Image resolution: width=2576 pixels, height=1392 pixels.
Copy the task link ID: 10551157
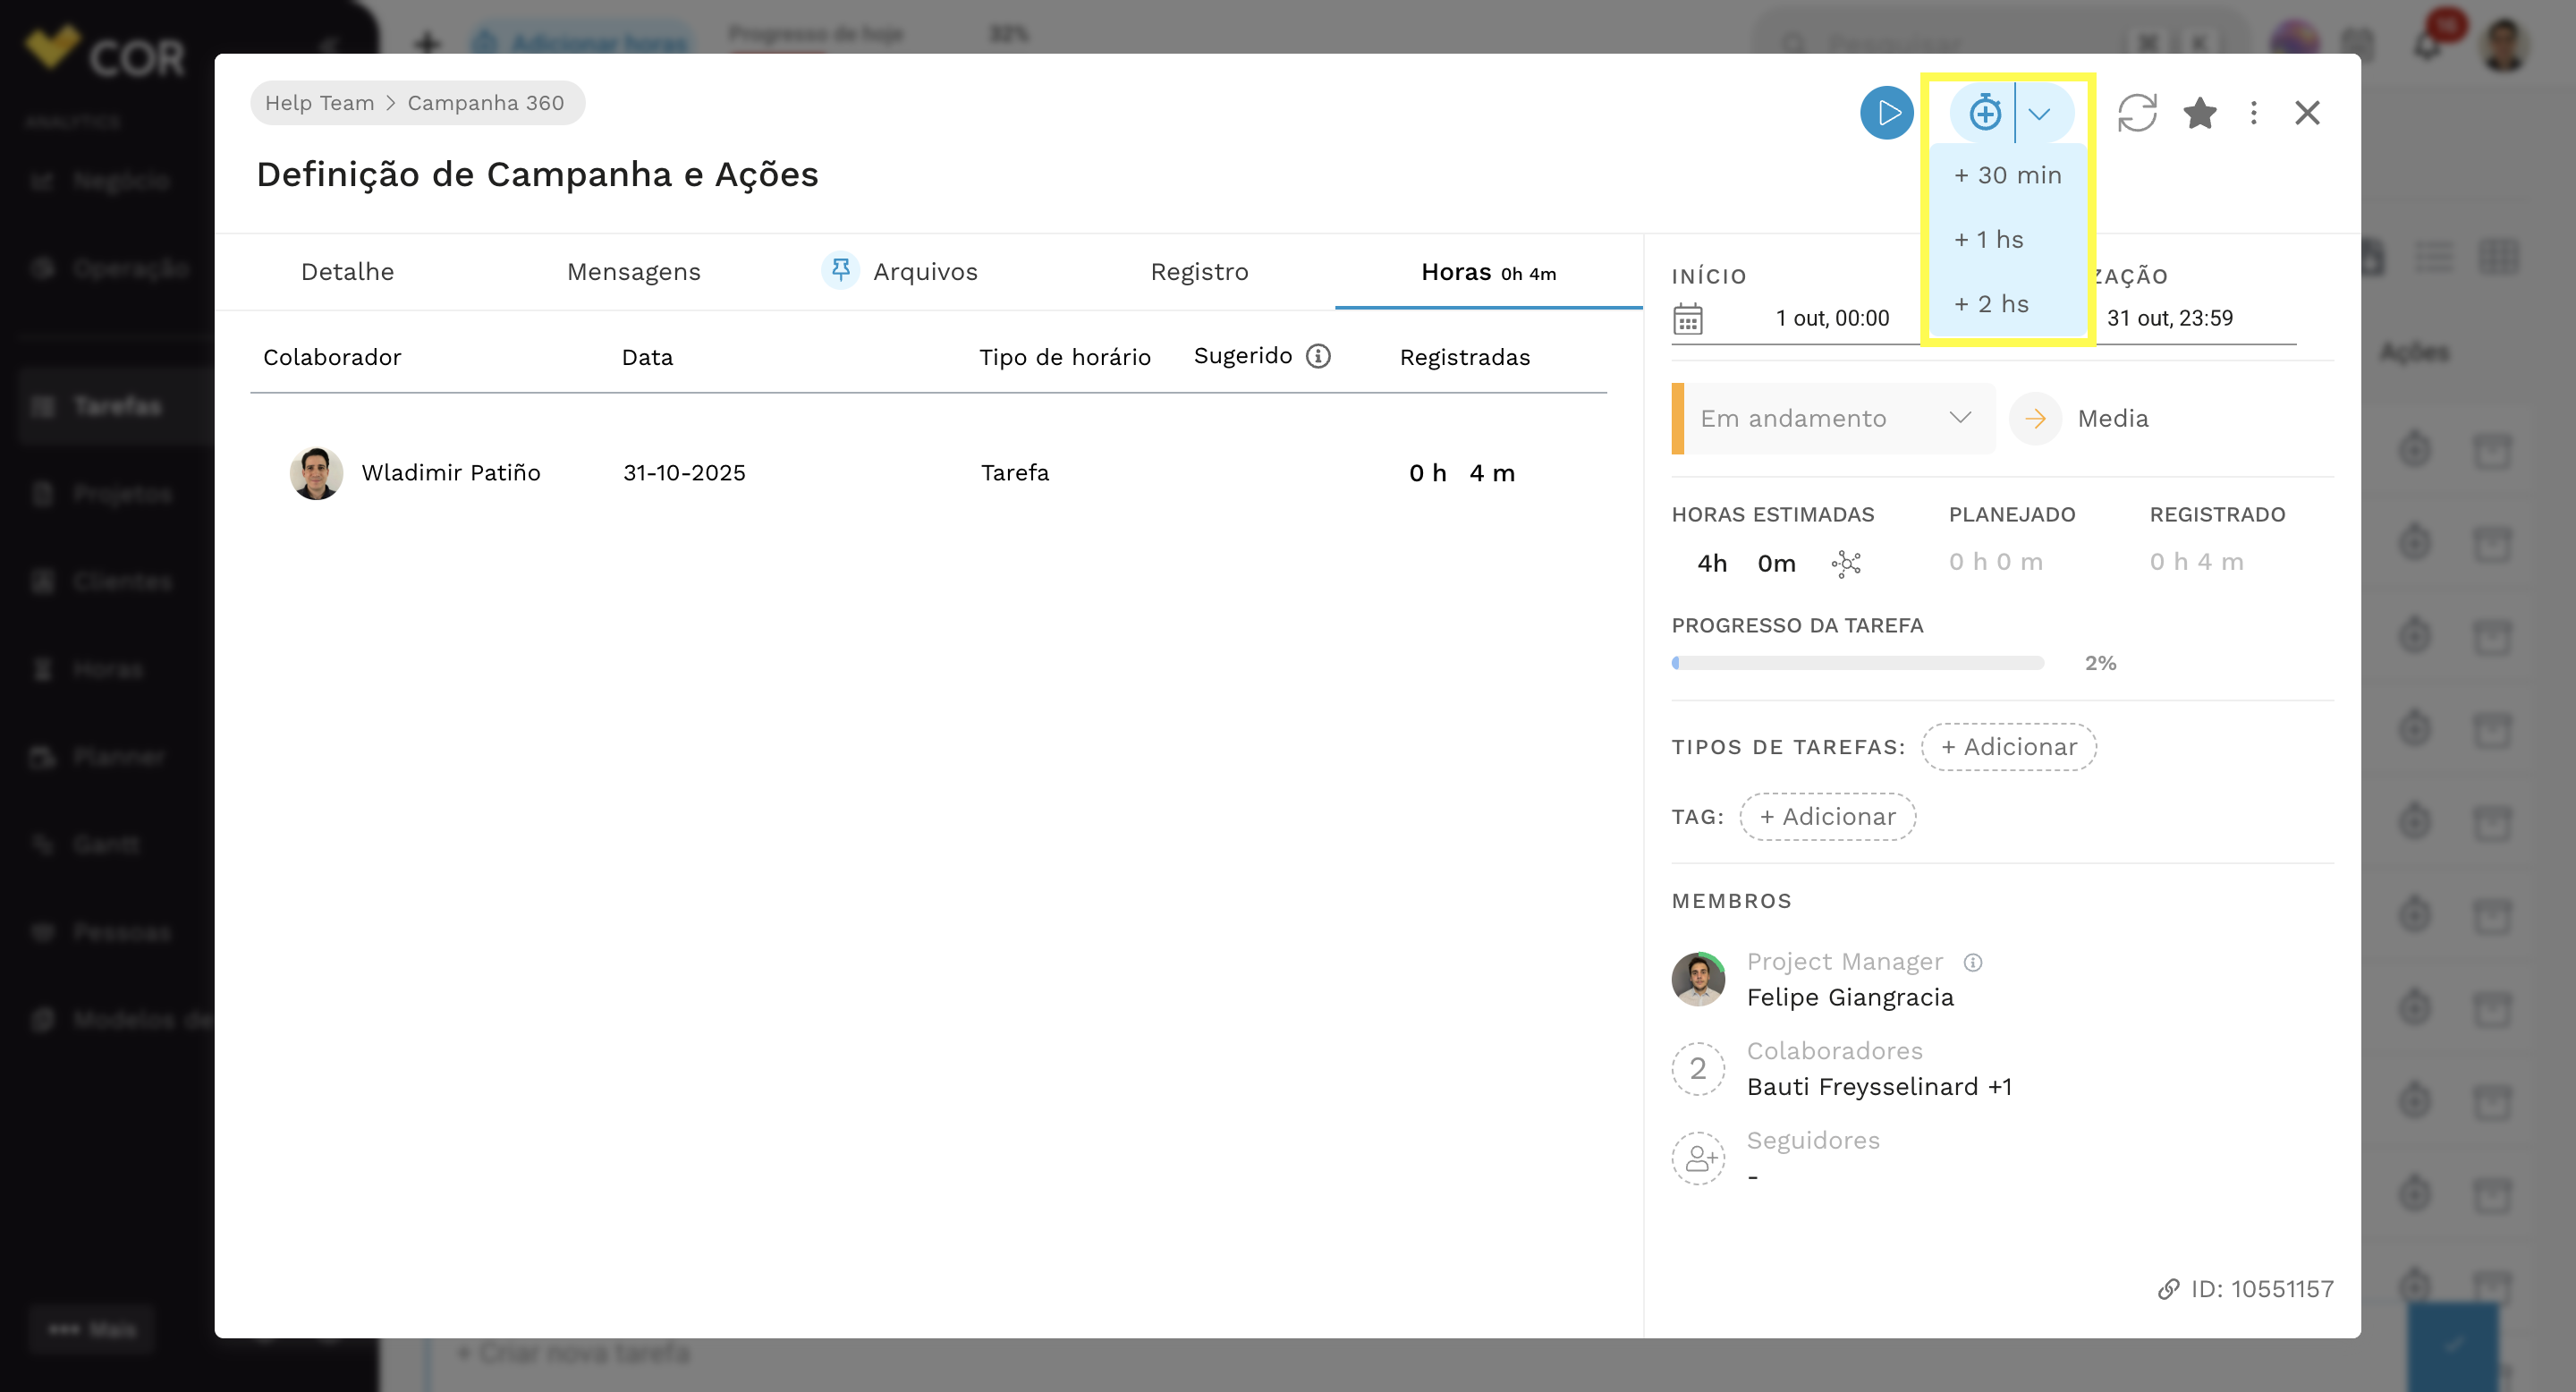point(2246,1289)
